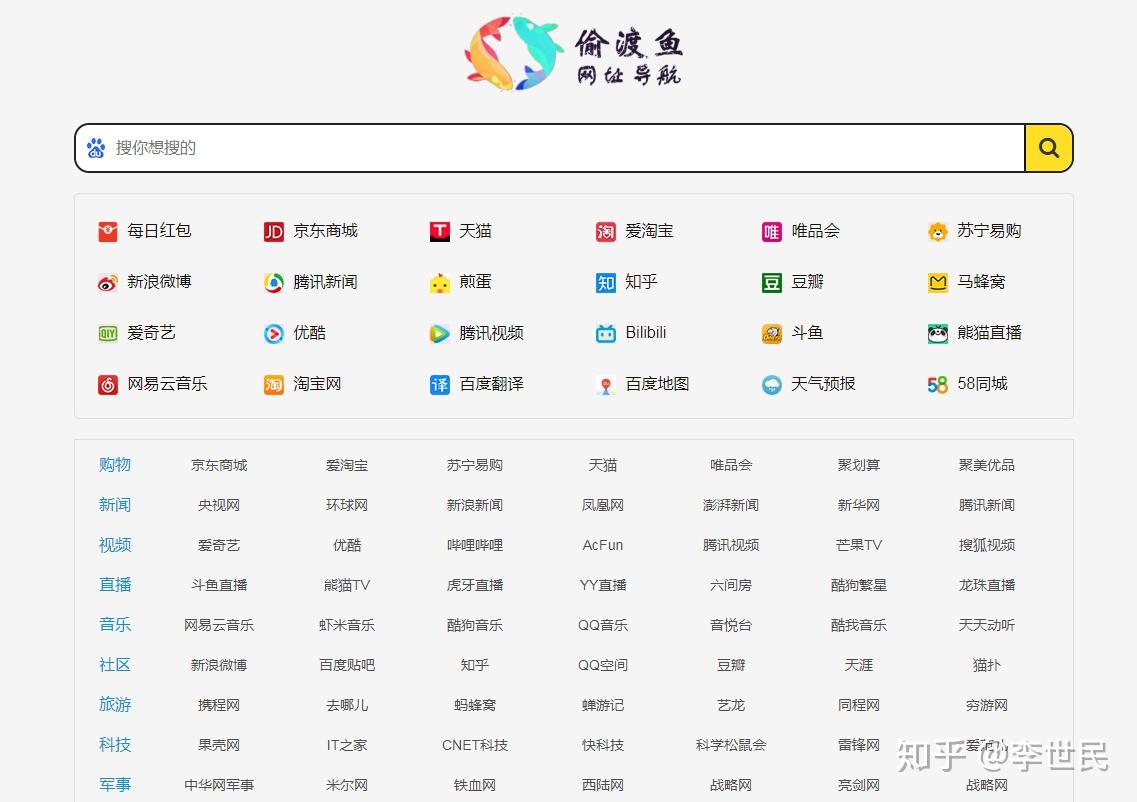
Task: Open the 百度地图 map pin icon
Action: tap(605, 384)
